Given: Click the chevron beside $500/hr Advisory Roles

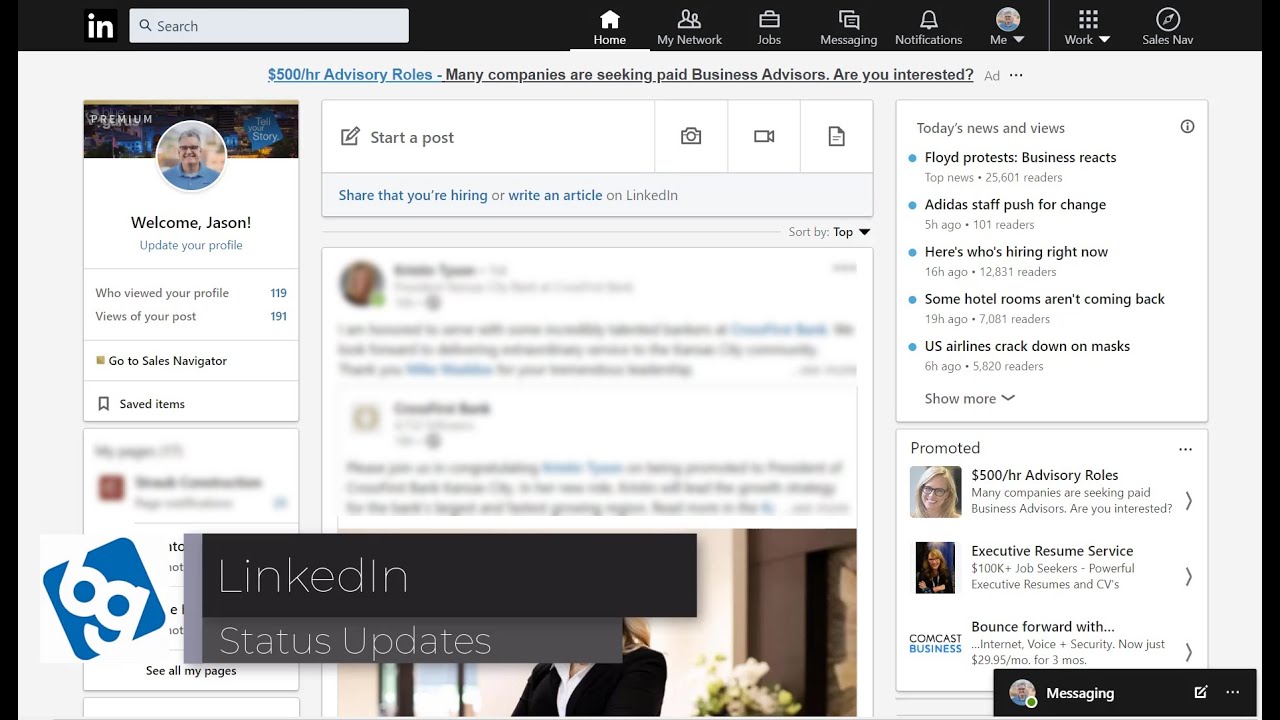Looking at the screenshot, I should coord(1188,500).
